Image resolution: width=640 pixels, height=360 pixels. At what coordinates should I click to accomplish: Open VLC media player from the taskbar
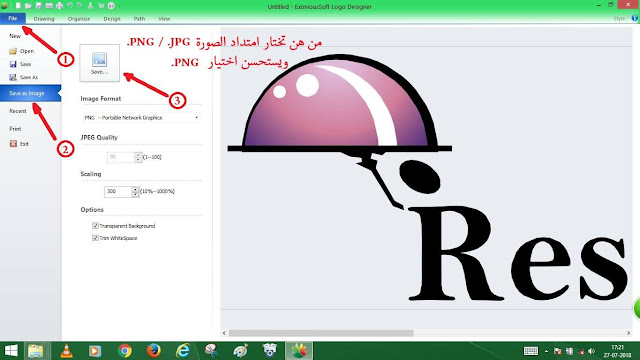point(67,351)
